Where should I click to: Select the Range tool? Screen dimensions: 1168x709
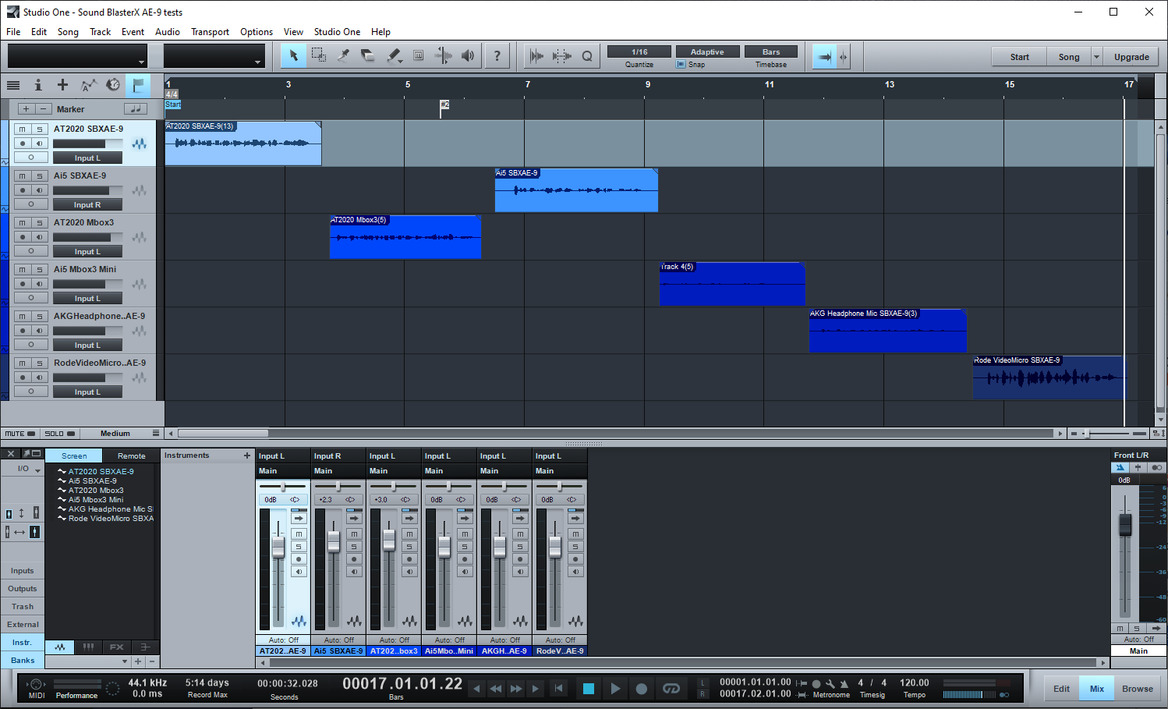[x=318, y=56]
